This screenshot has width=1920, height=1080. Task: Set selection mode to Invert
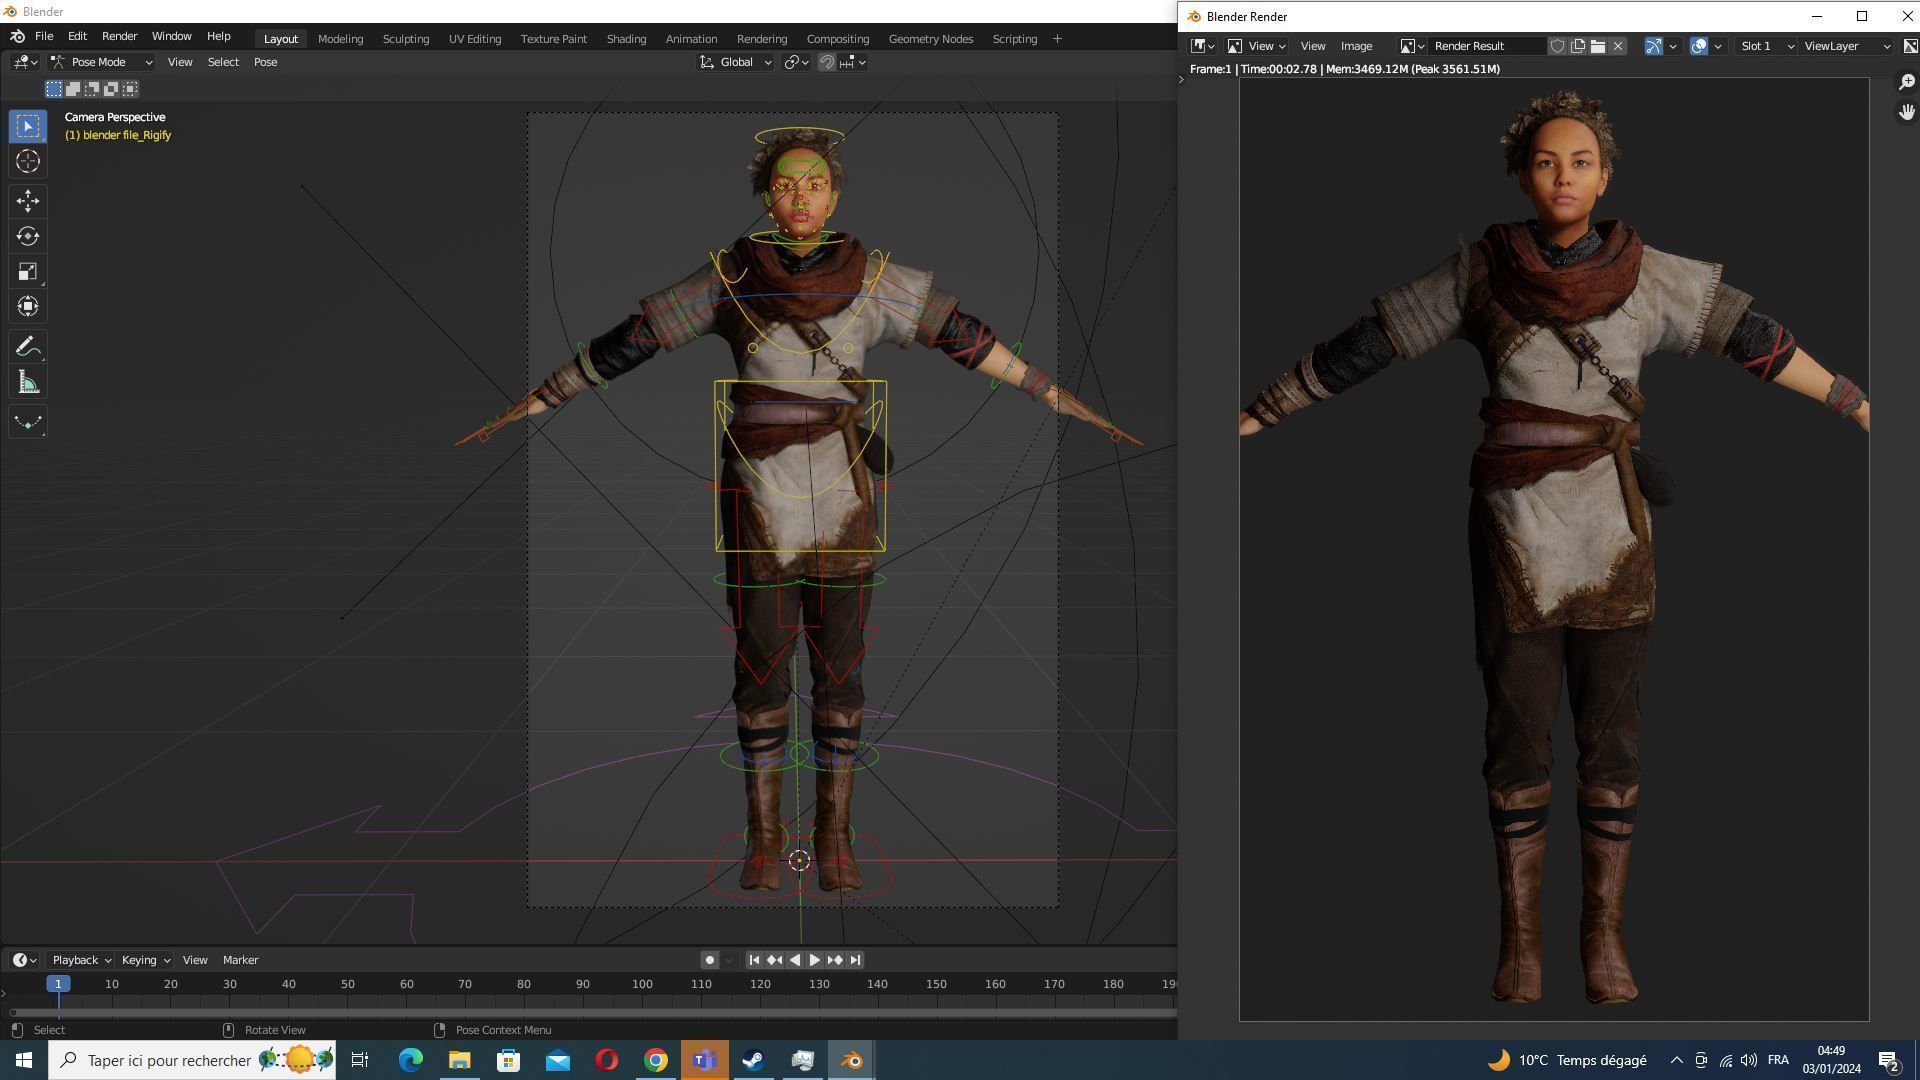pos(111,89)
